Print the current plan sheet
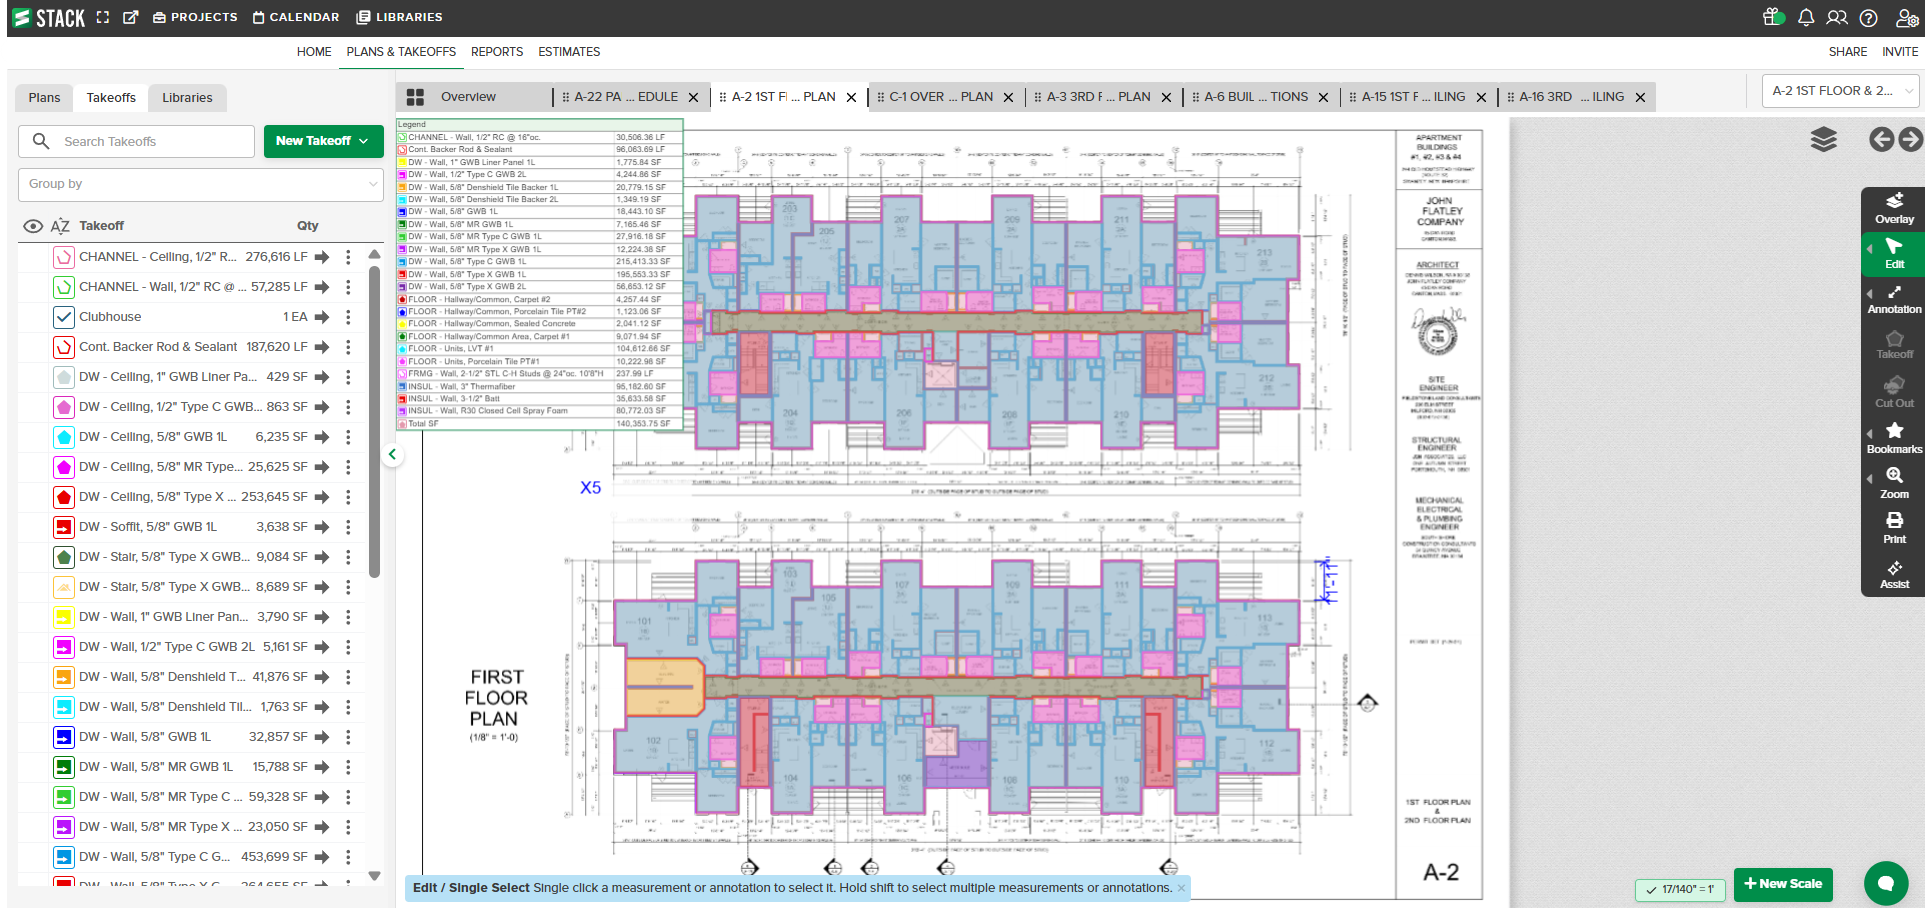Viewport: 1925px width, 908px height. tap(1893, 528)
